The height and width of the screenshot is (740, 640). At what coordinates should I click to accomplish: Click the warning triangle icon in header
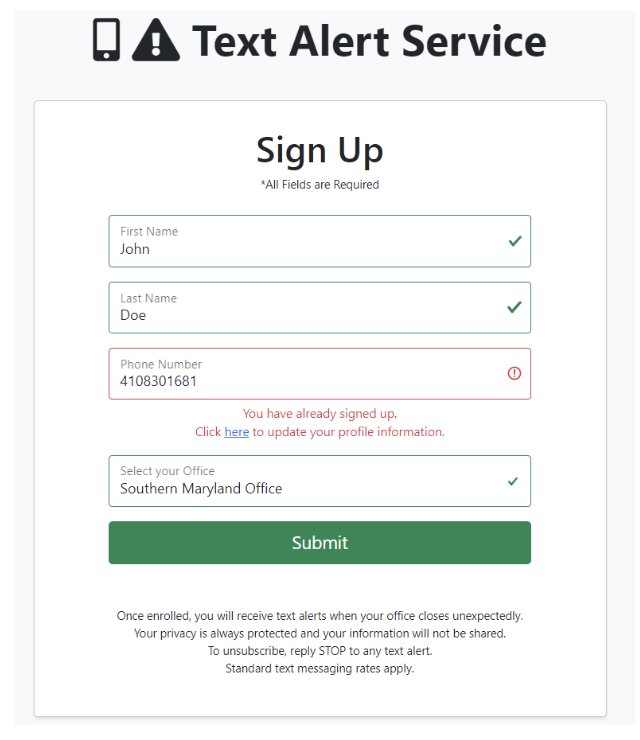(x=156, y=40)
